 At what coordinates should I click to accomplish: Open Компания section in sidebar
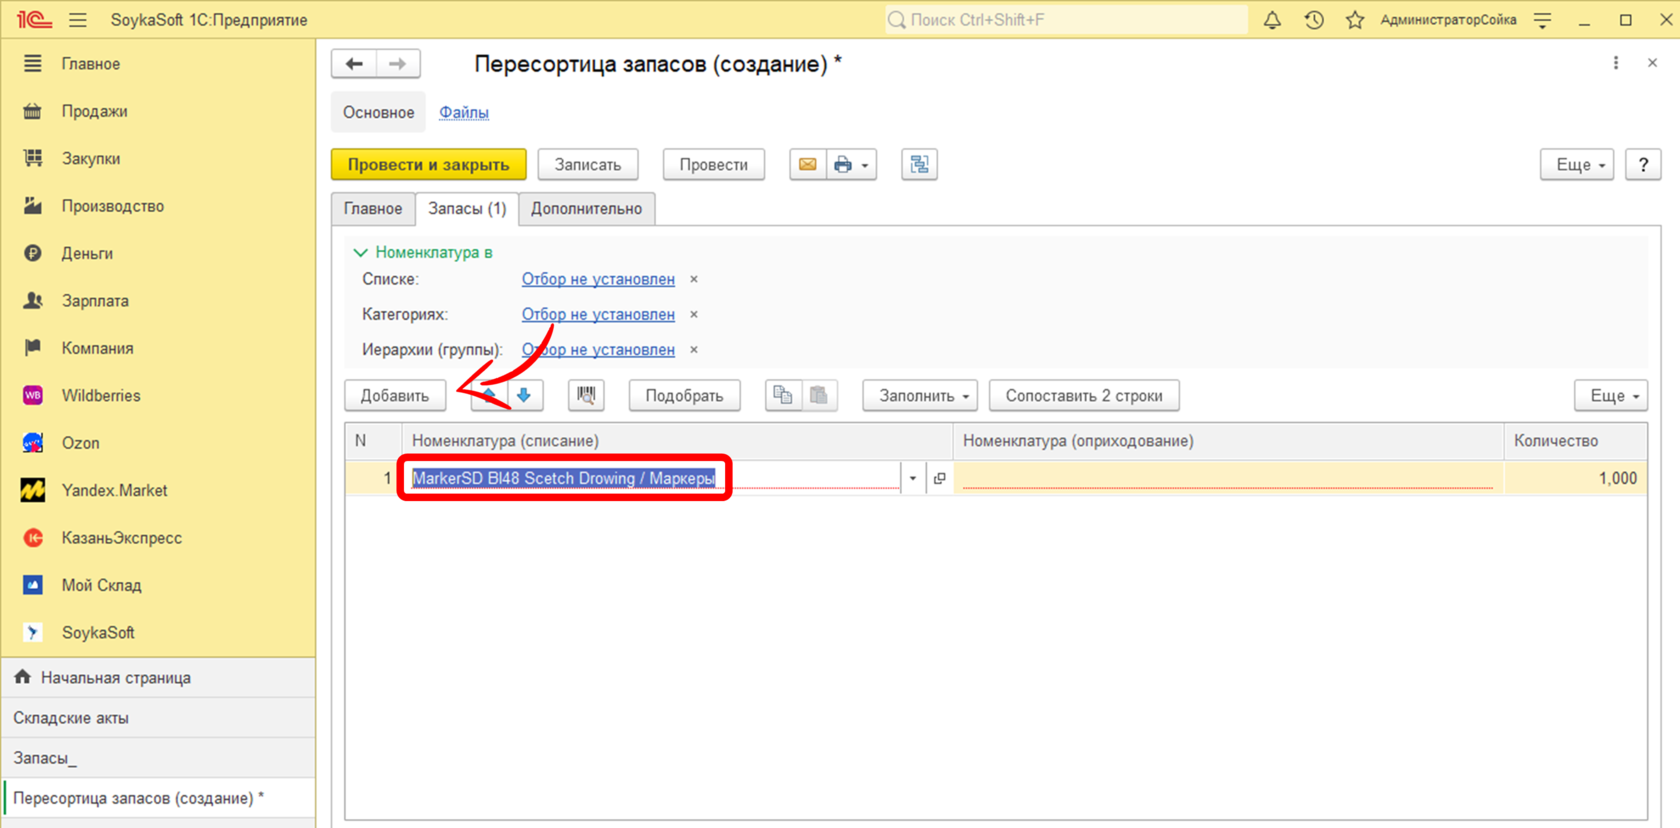click(97, 349)
